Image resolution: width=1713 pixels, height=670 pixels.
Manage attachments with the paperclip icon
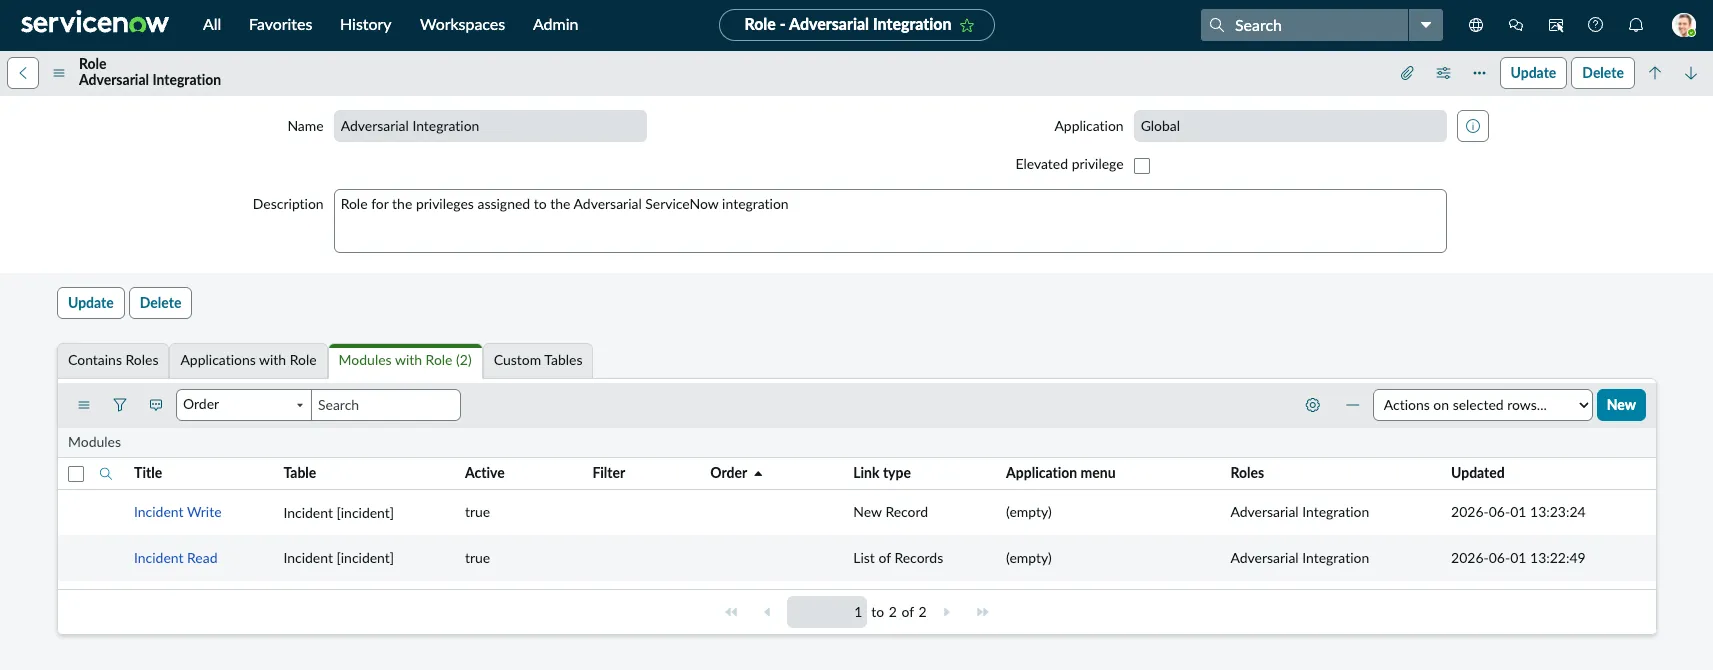coord(1407,73)
